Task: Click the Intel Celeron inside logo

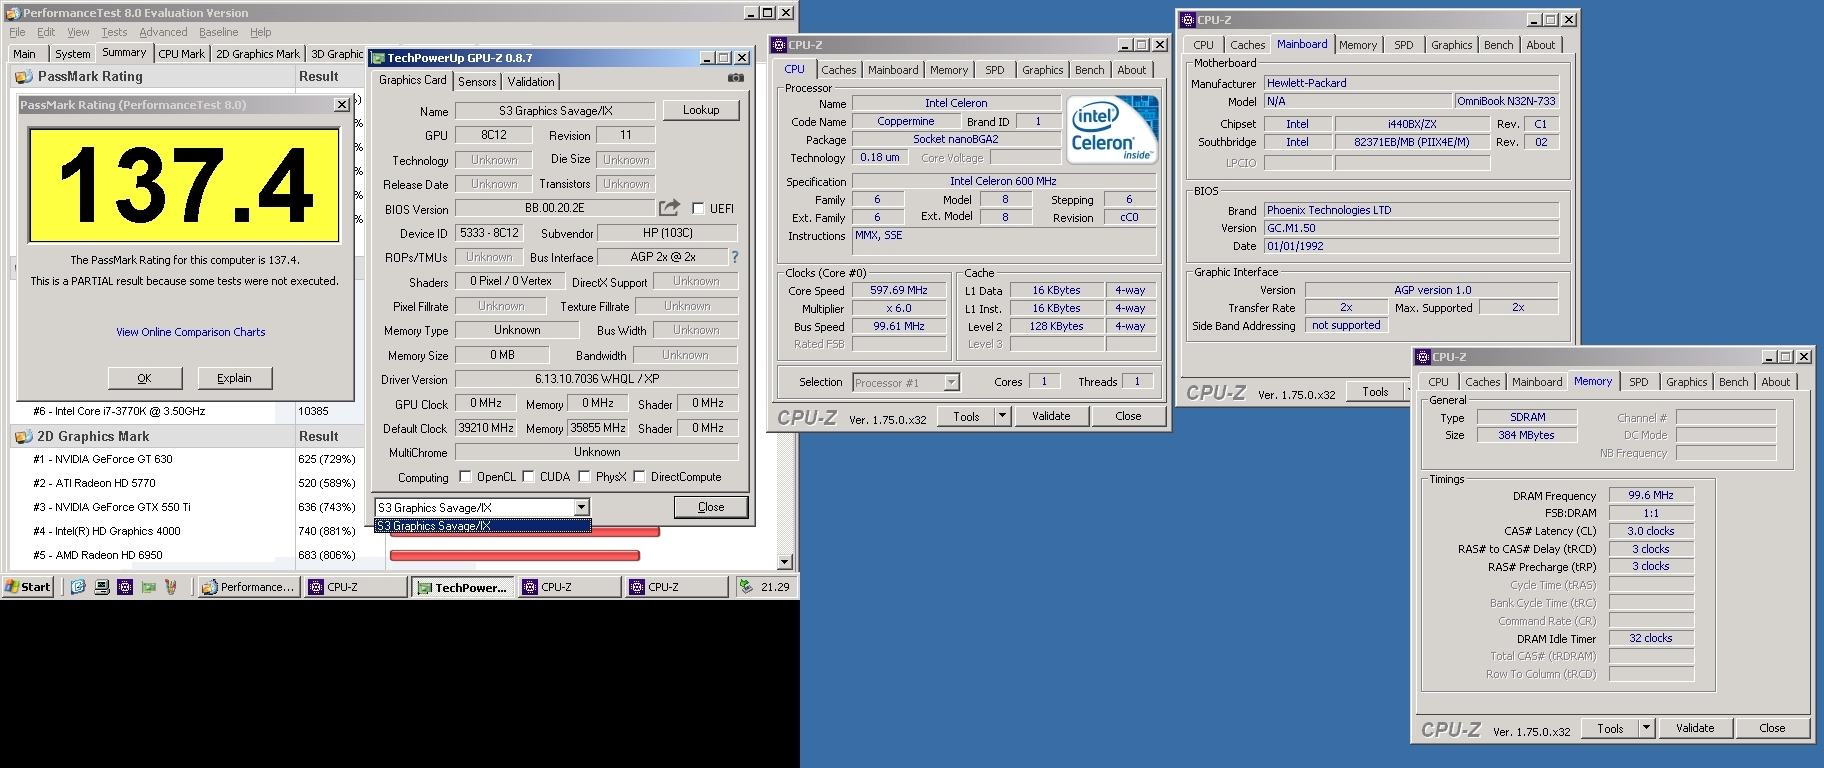Action: (x=1112, y=129)
